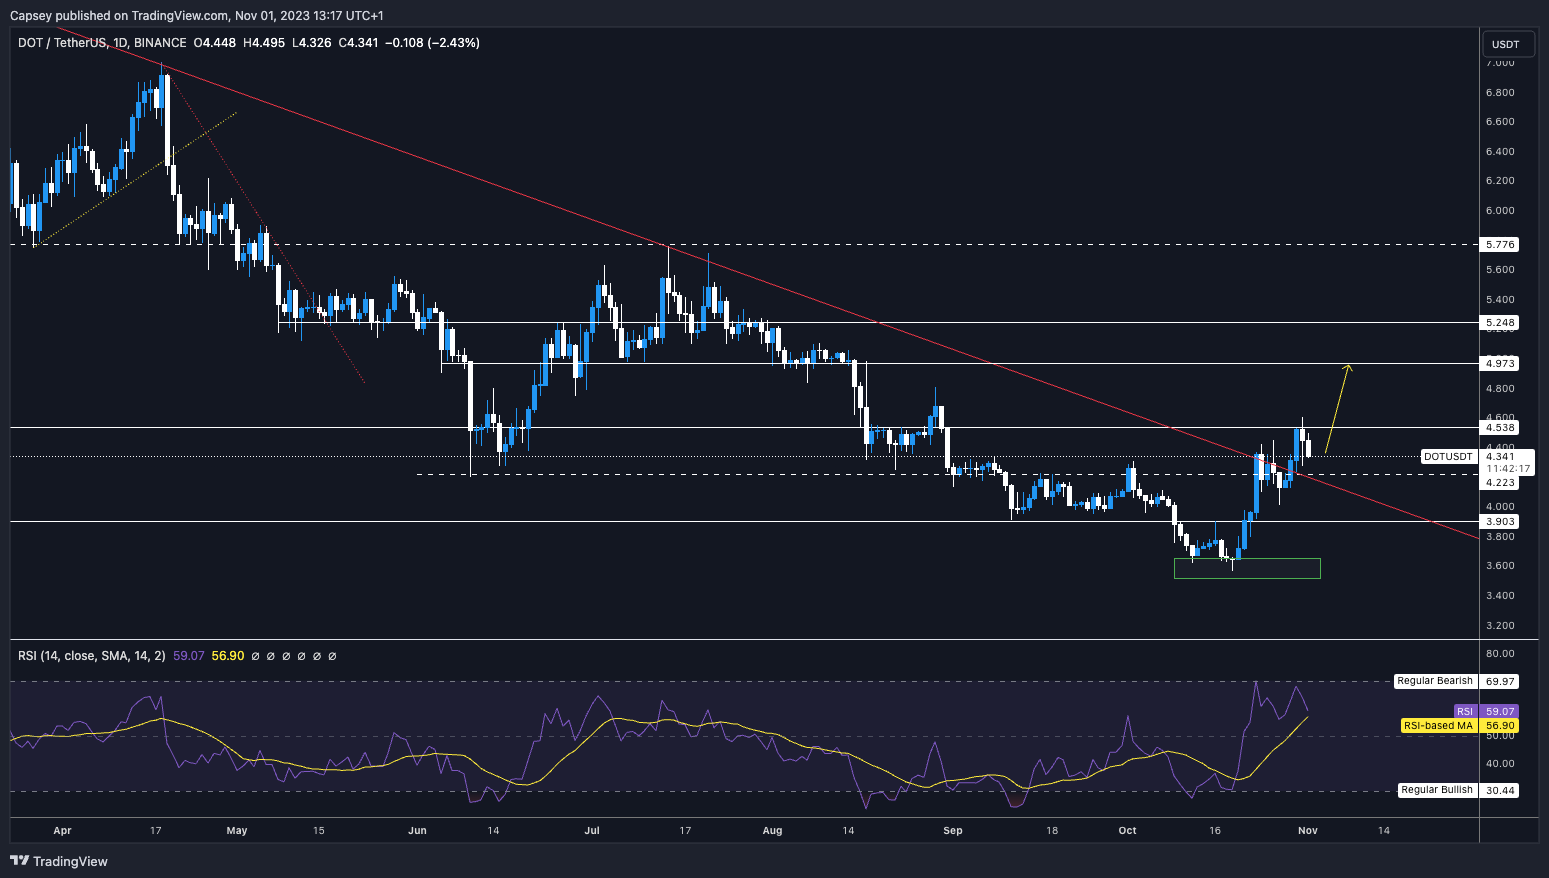Click the Nov label on the time axis

1307,831
